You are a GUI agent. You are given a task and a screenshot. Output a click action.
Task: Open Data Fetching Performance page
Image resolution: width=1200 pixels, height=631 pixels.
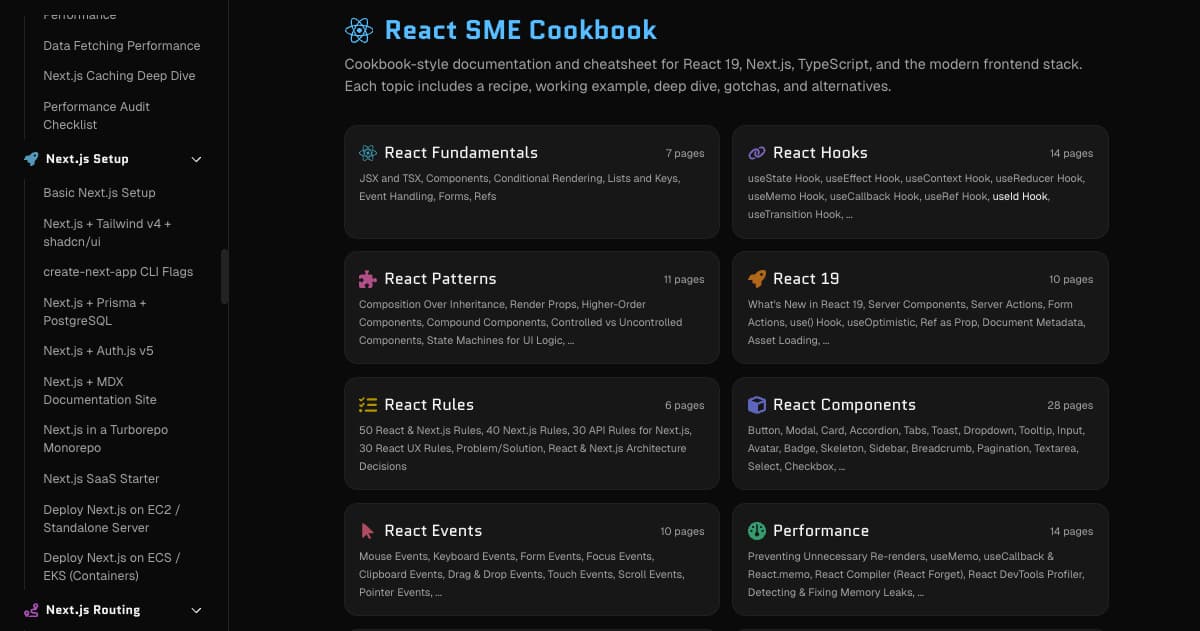click(122, 46)
